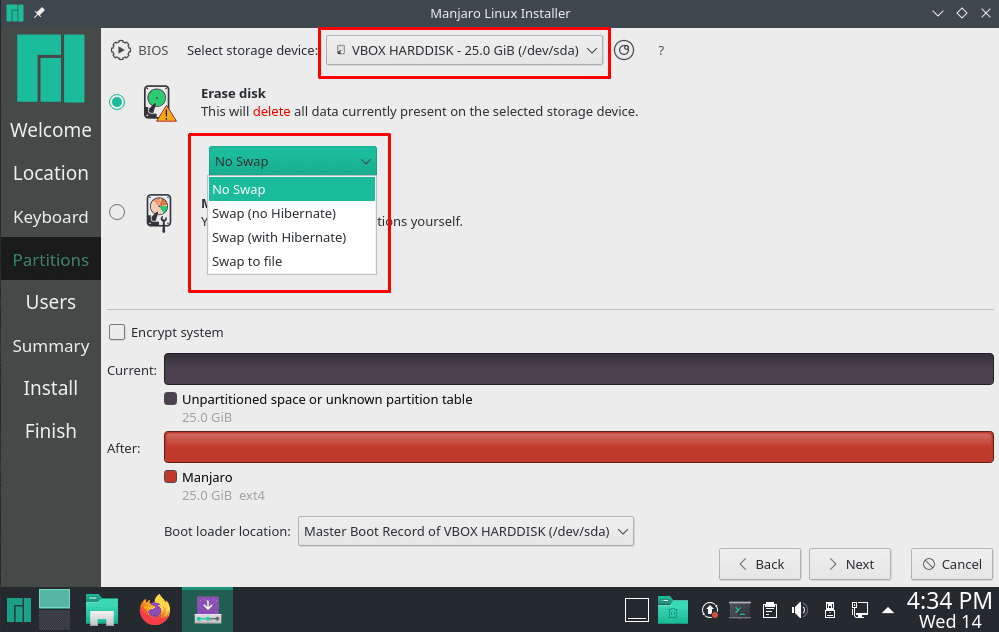Switch to the Users step in sidebar
The height and width of the screenshot is (632, 999).
pyautogui.click(x=50, y=301)
